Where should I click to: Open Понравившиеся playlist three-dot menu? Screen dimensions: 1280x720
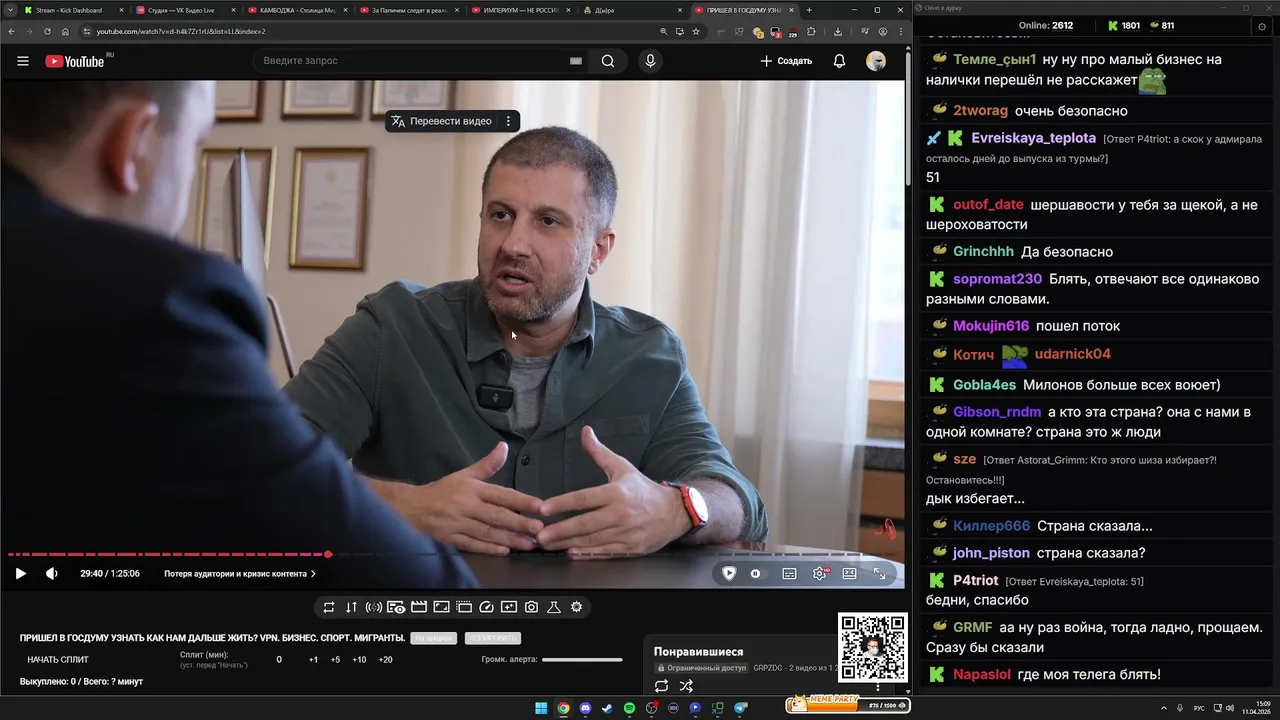(x=878, y=687)
